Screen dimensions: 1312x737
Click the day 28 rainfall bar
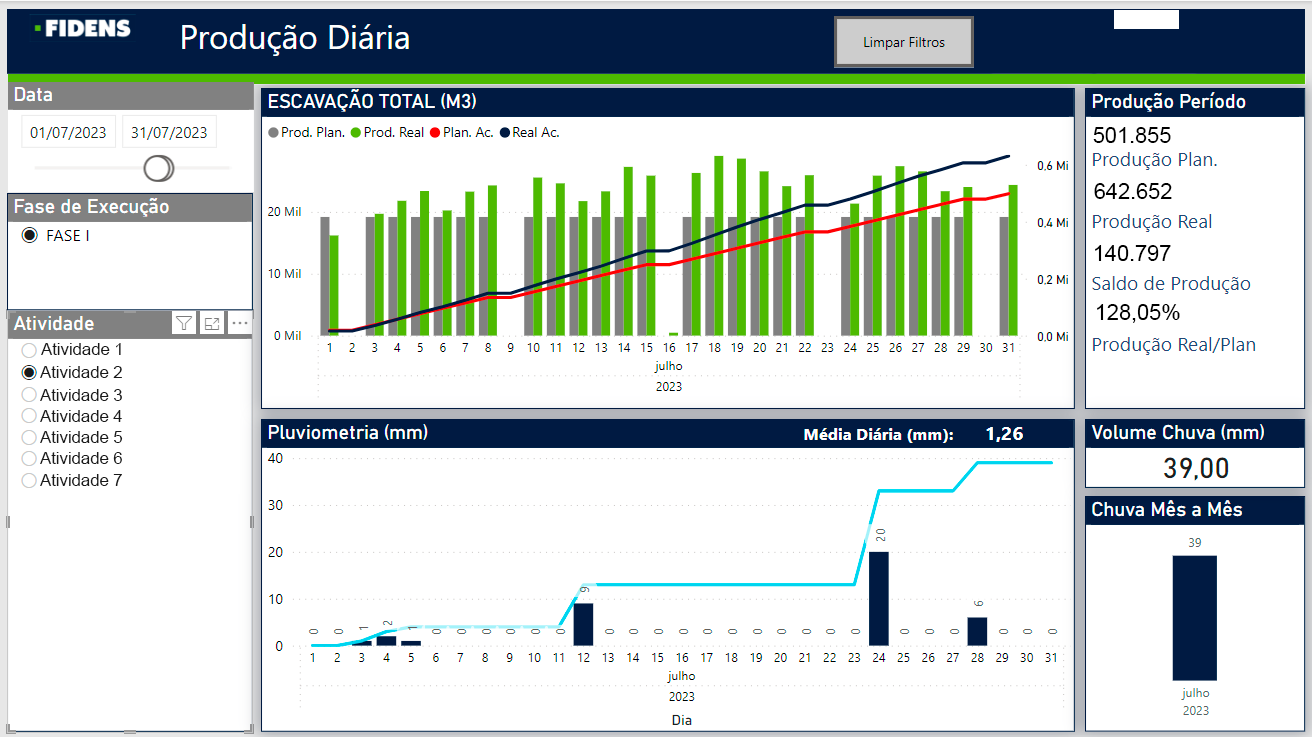point(977,631)
